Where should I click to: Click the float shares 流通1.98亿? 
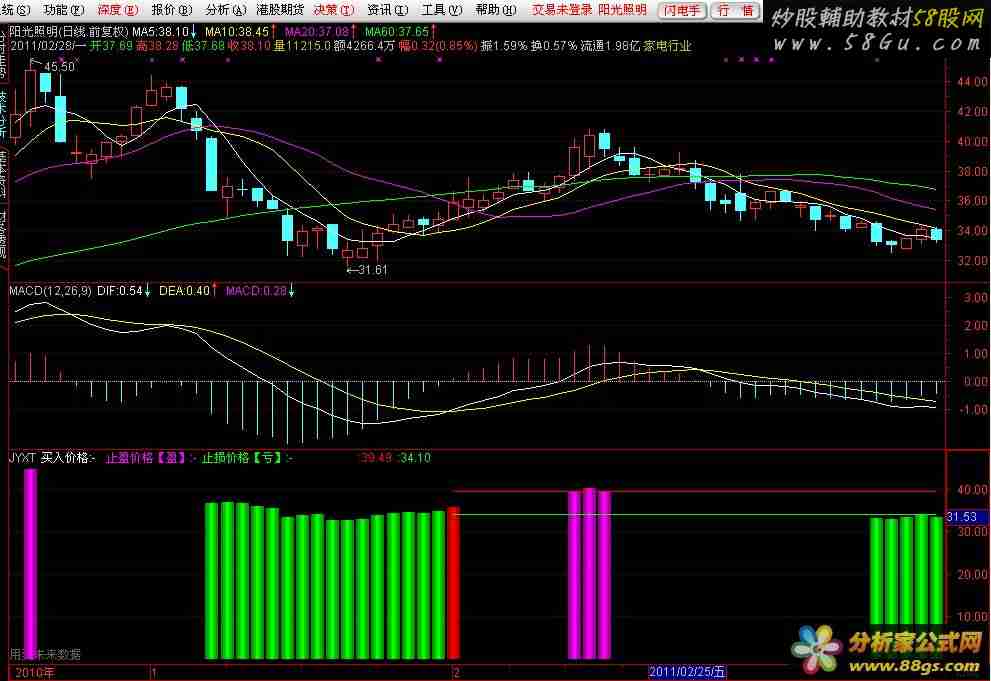pos(611,46)
